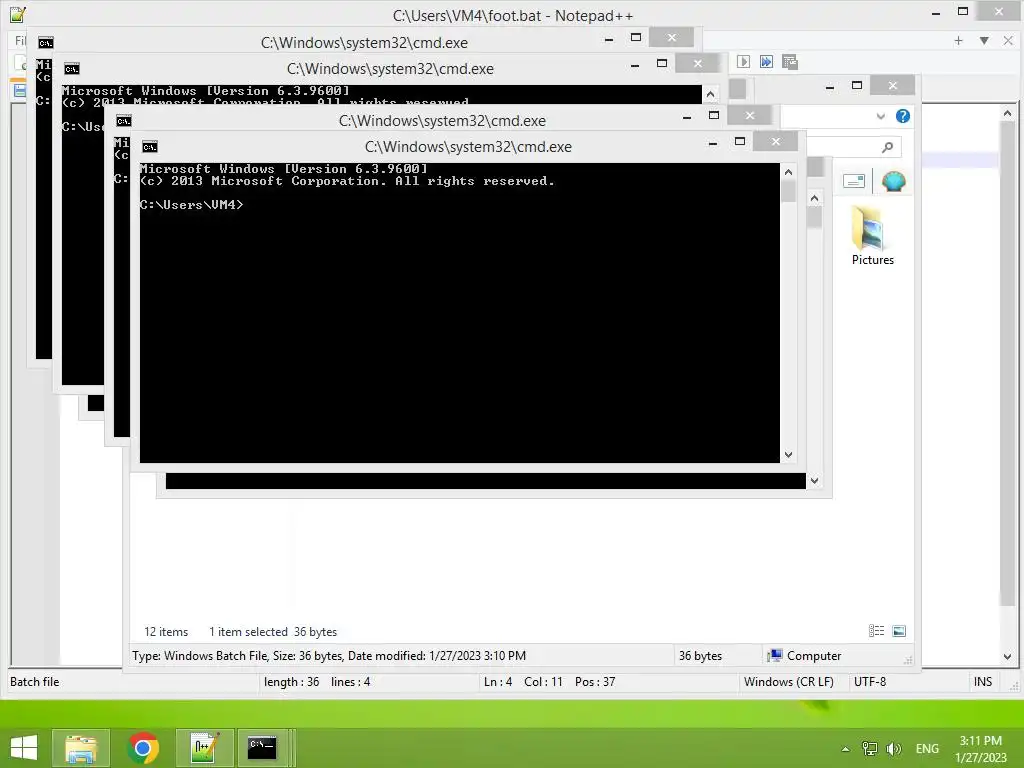Viewport: 1024px width, 768px height.
Task: Click the volume speaker tray icon
Action: 893,749
